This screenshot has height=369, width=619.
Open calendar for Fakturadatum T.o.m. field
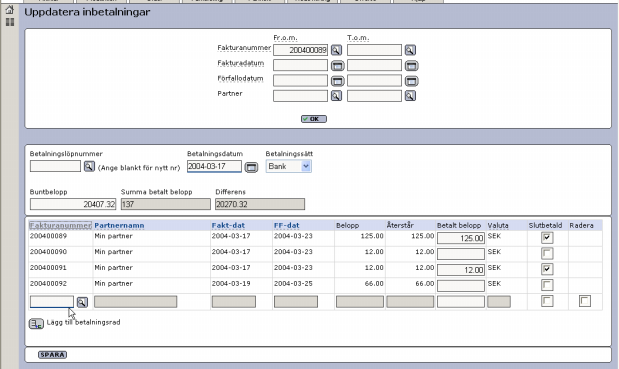411,66
